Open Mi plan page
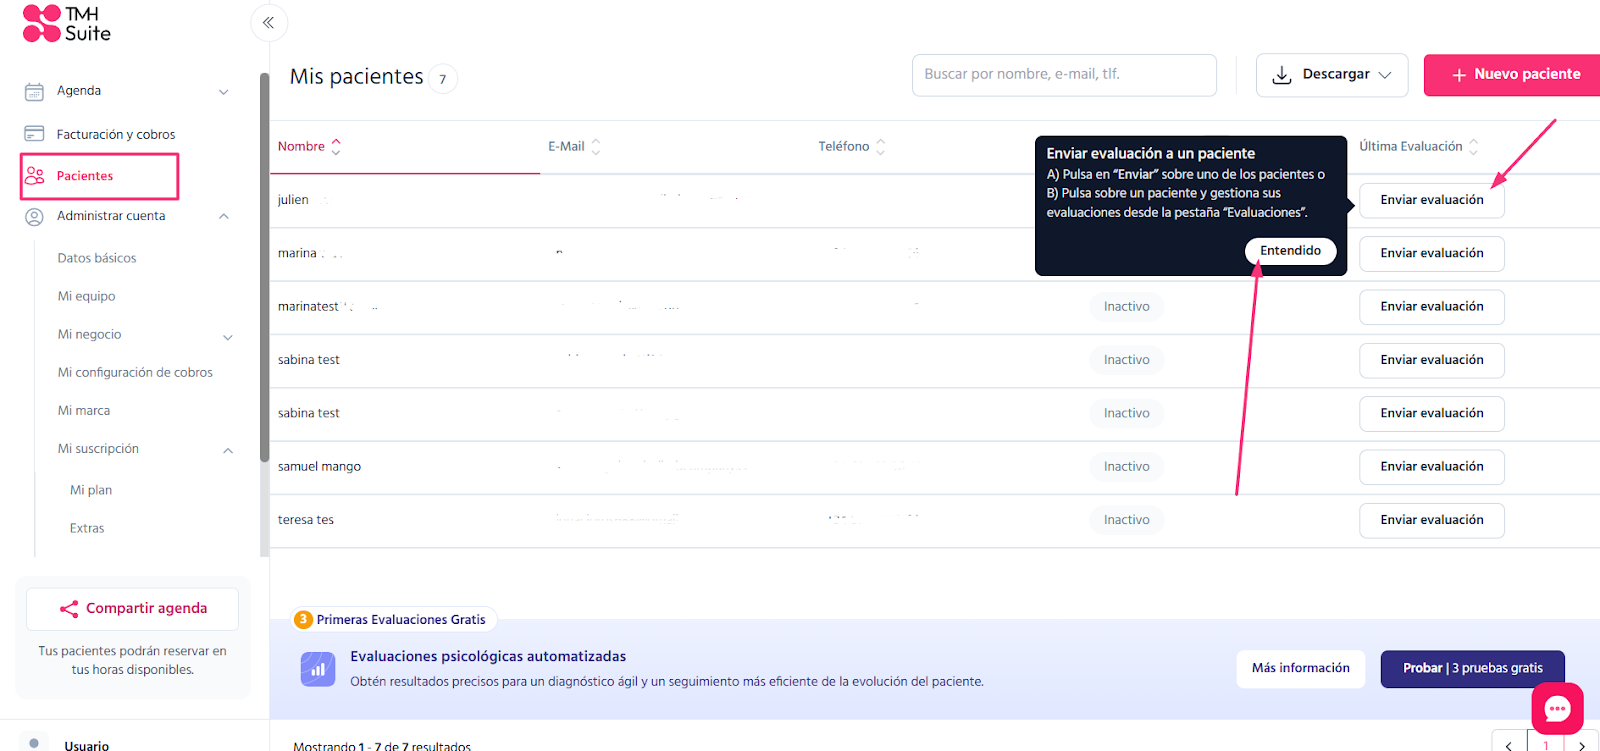The height and width of the screenshot is (751, 1600). (91, 490)
